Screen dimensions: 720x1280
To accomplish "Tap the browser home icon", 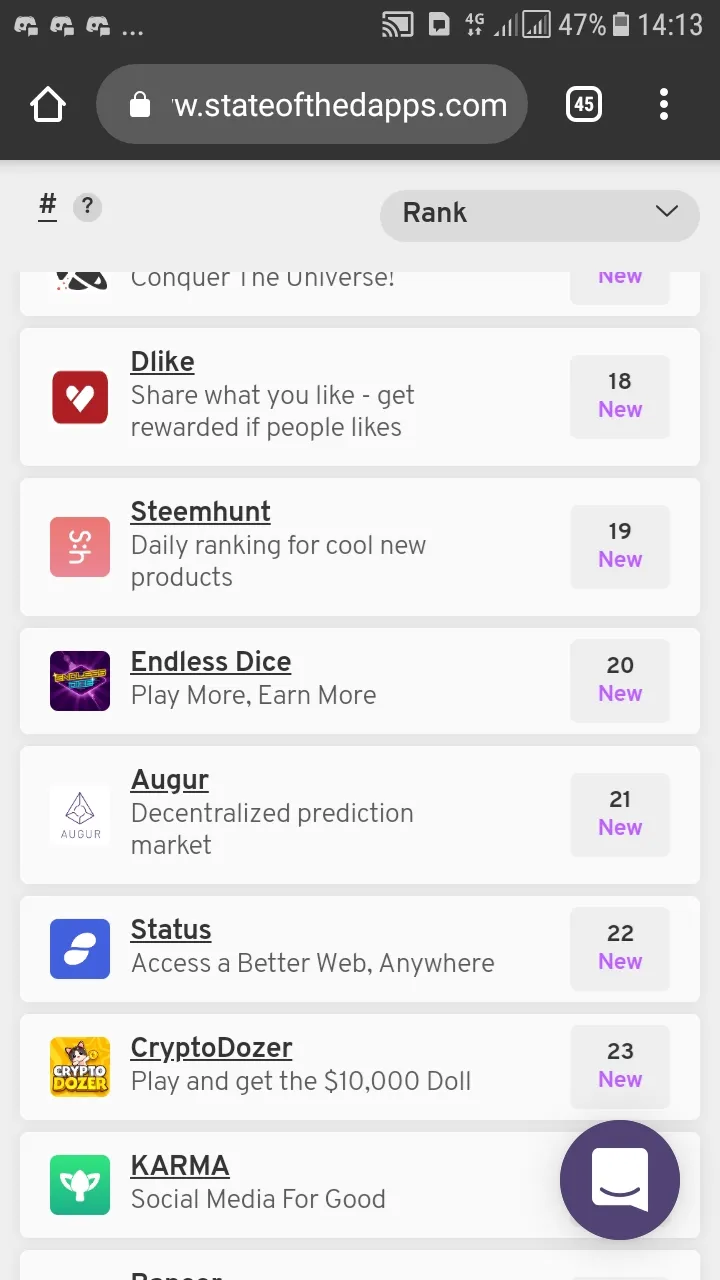I will [48, 104].
